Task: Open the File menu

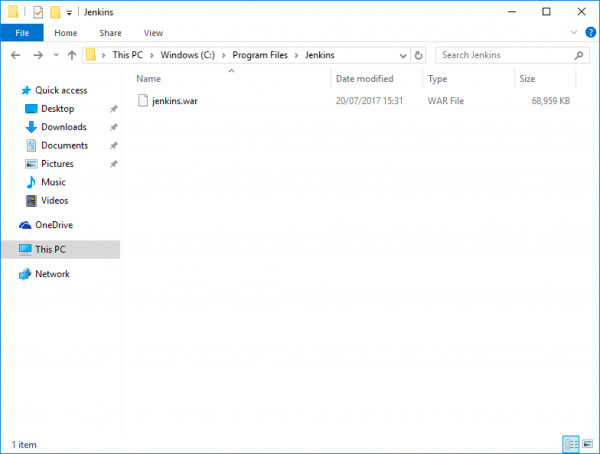Action: [22, 33]
